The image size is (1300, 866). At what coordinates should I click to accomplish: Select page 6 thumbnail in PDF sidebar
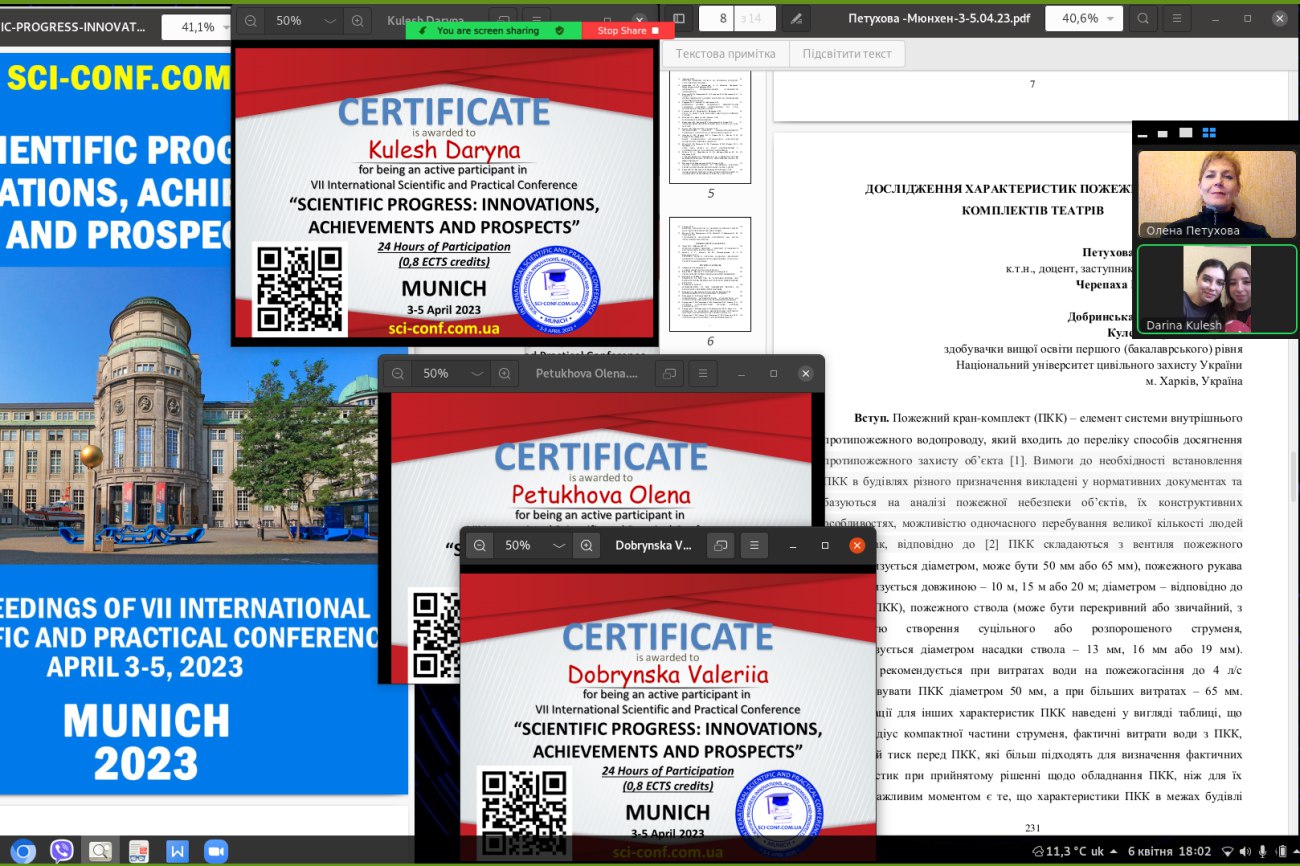pos(710,275)
